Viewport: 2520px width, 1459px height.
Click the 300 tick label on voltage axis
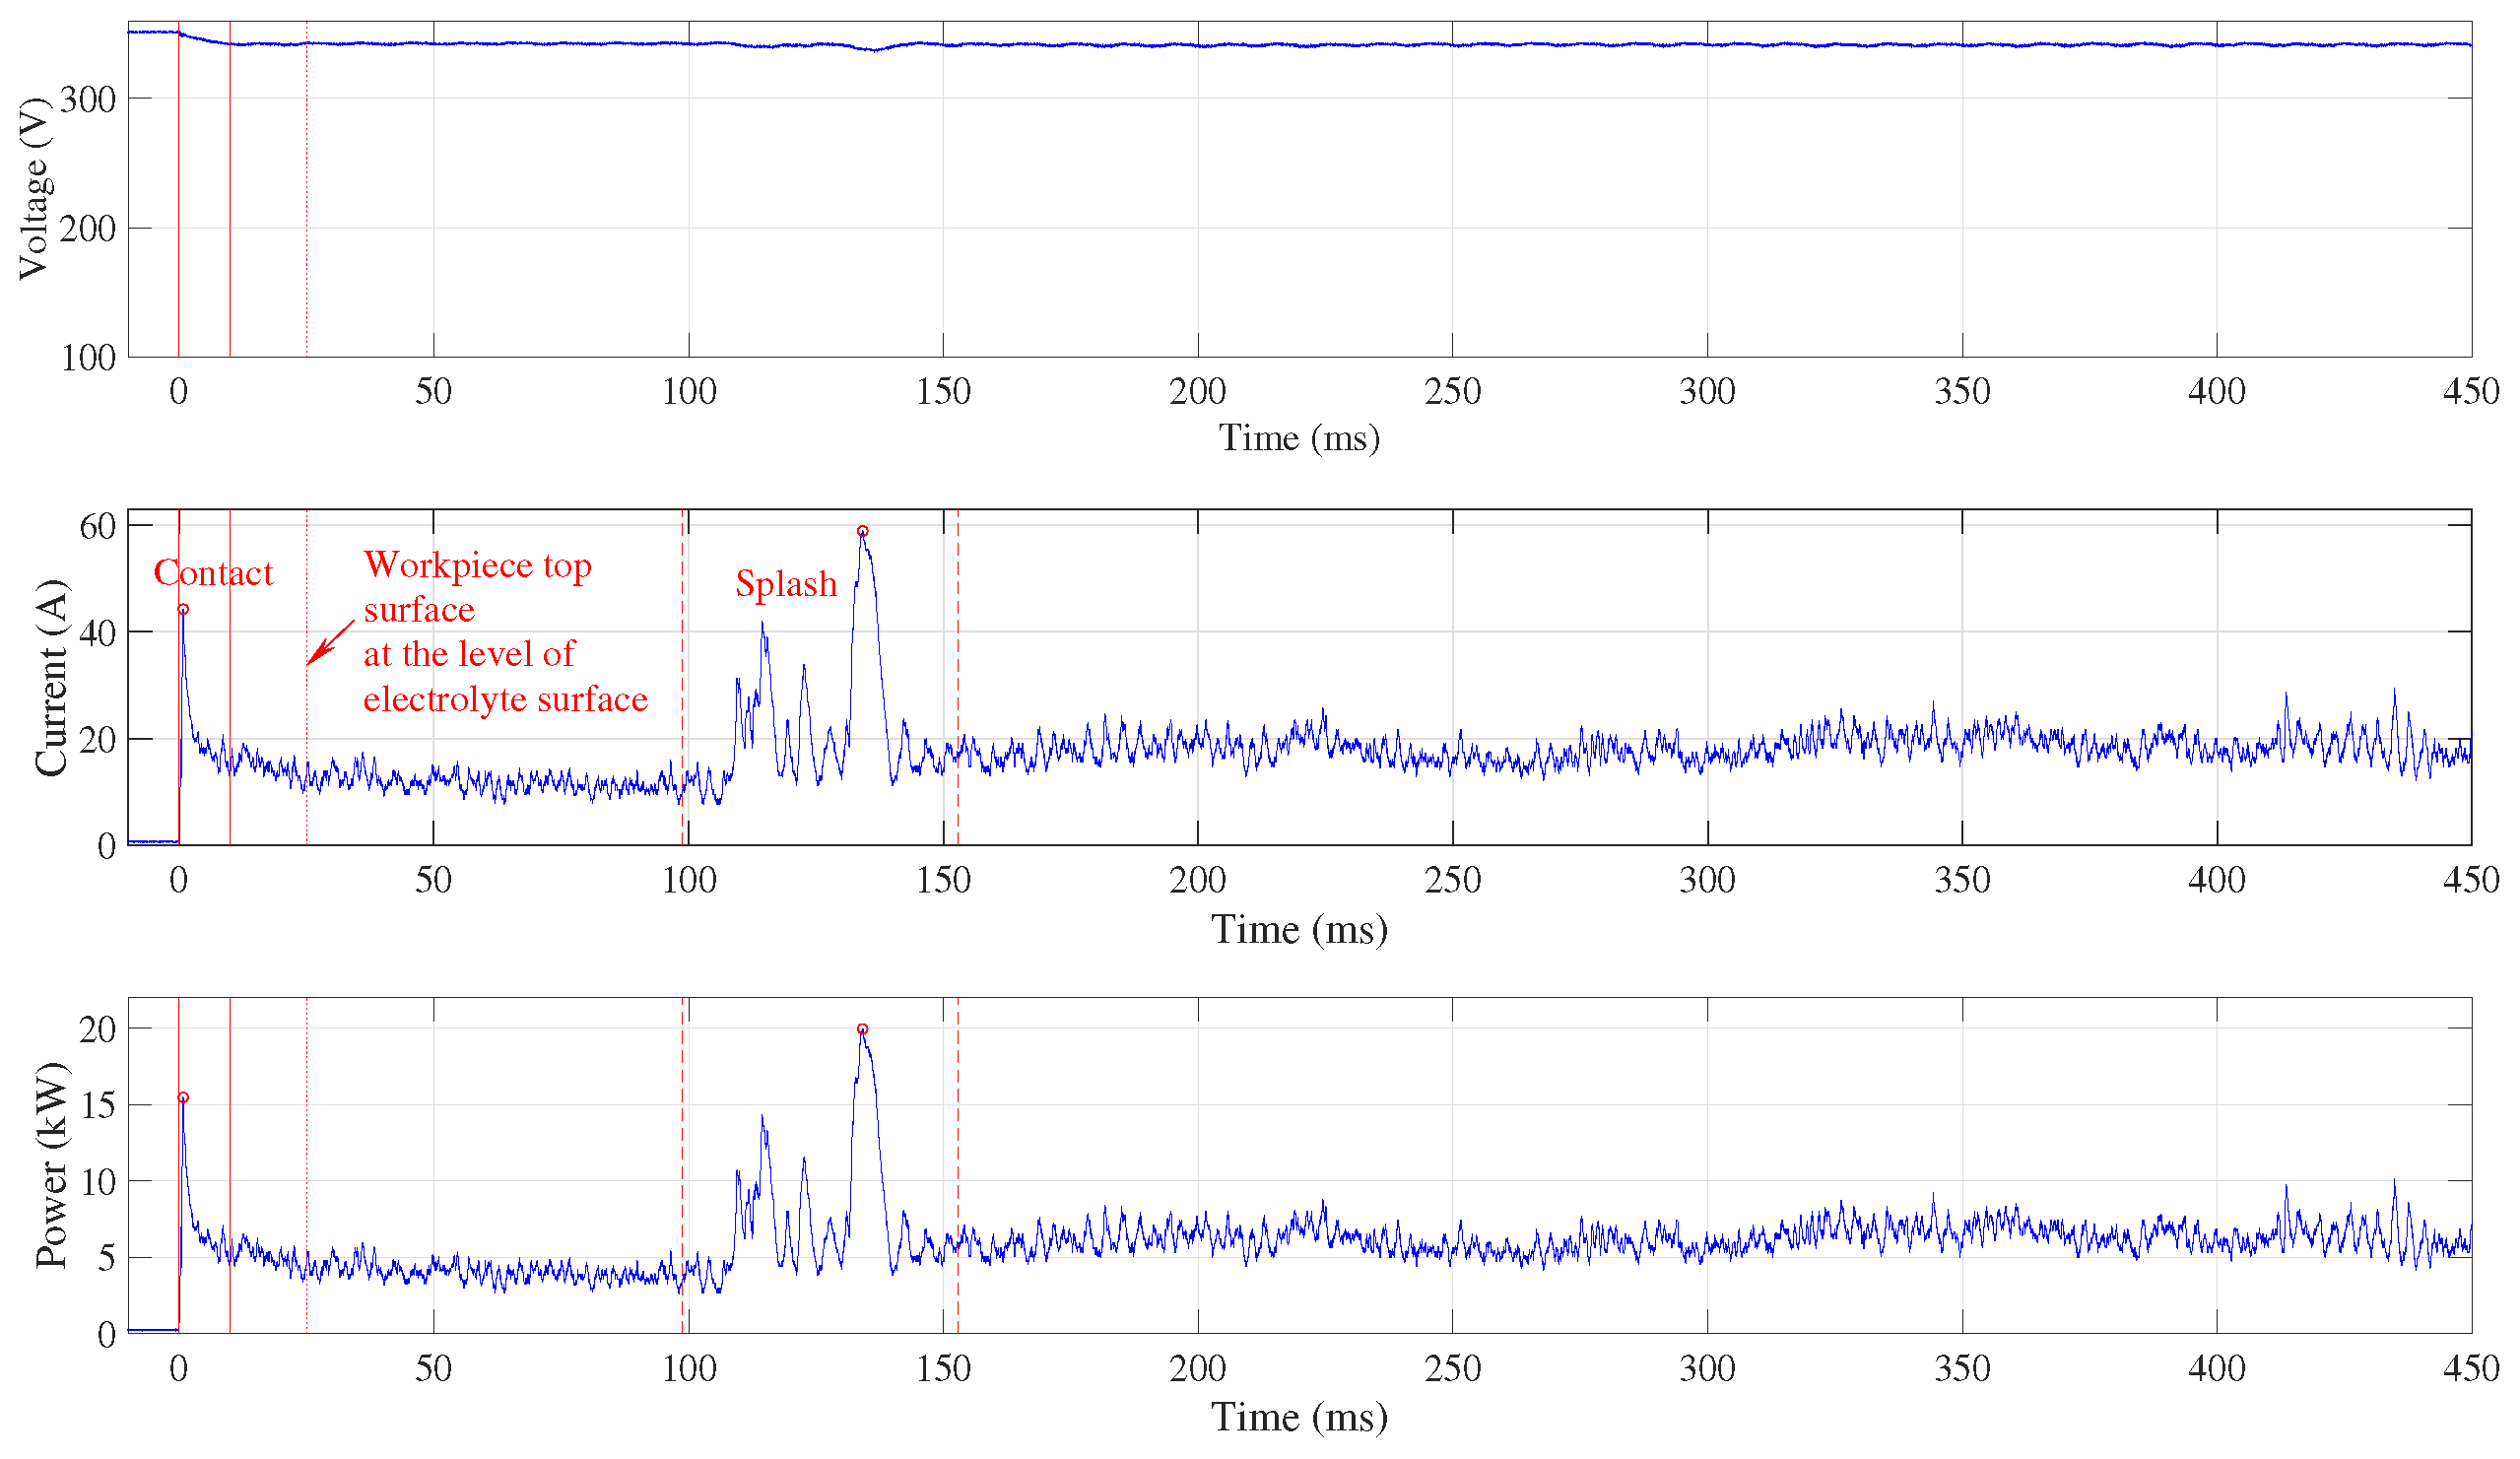click(x=88, y=99)
